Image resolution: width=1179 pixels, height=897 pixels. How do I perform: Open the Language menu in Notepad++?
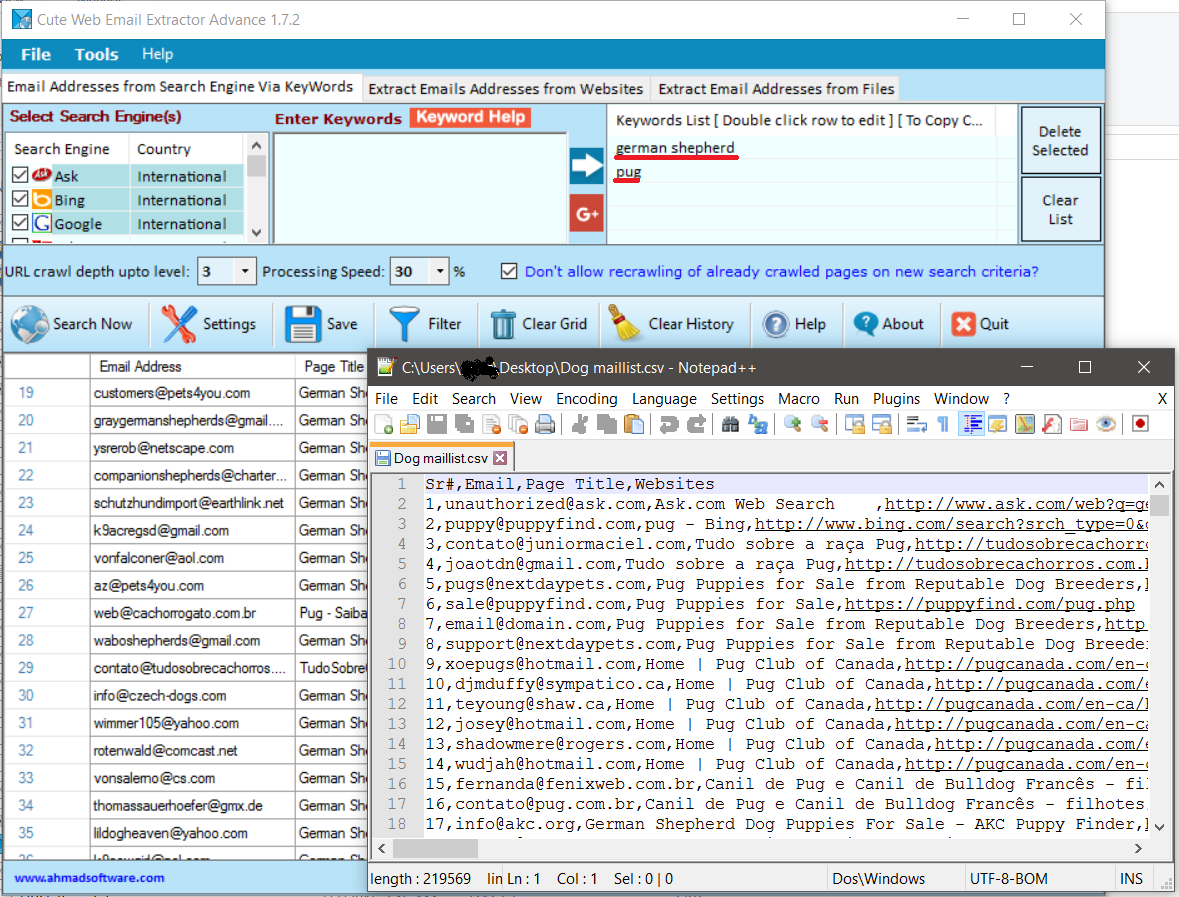coord(664,399)
